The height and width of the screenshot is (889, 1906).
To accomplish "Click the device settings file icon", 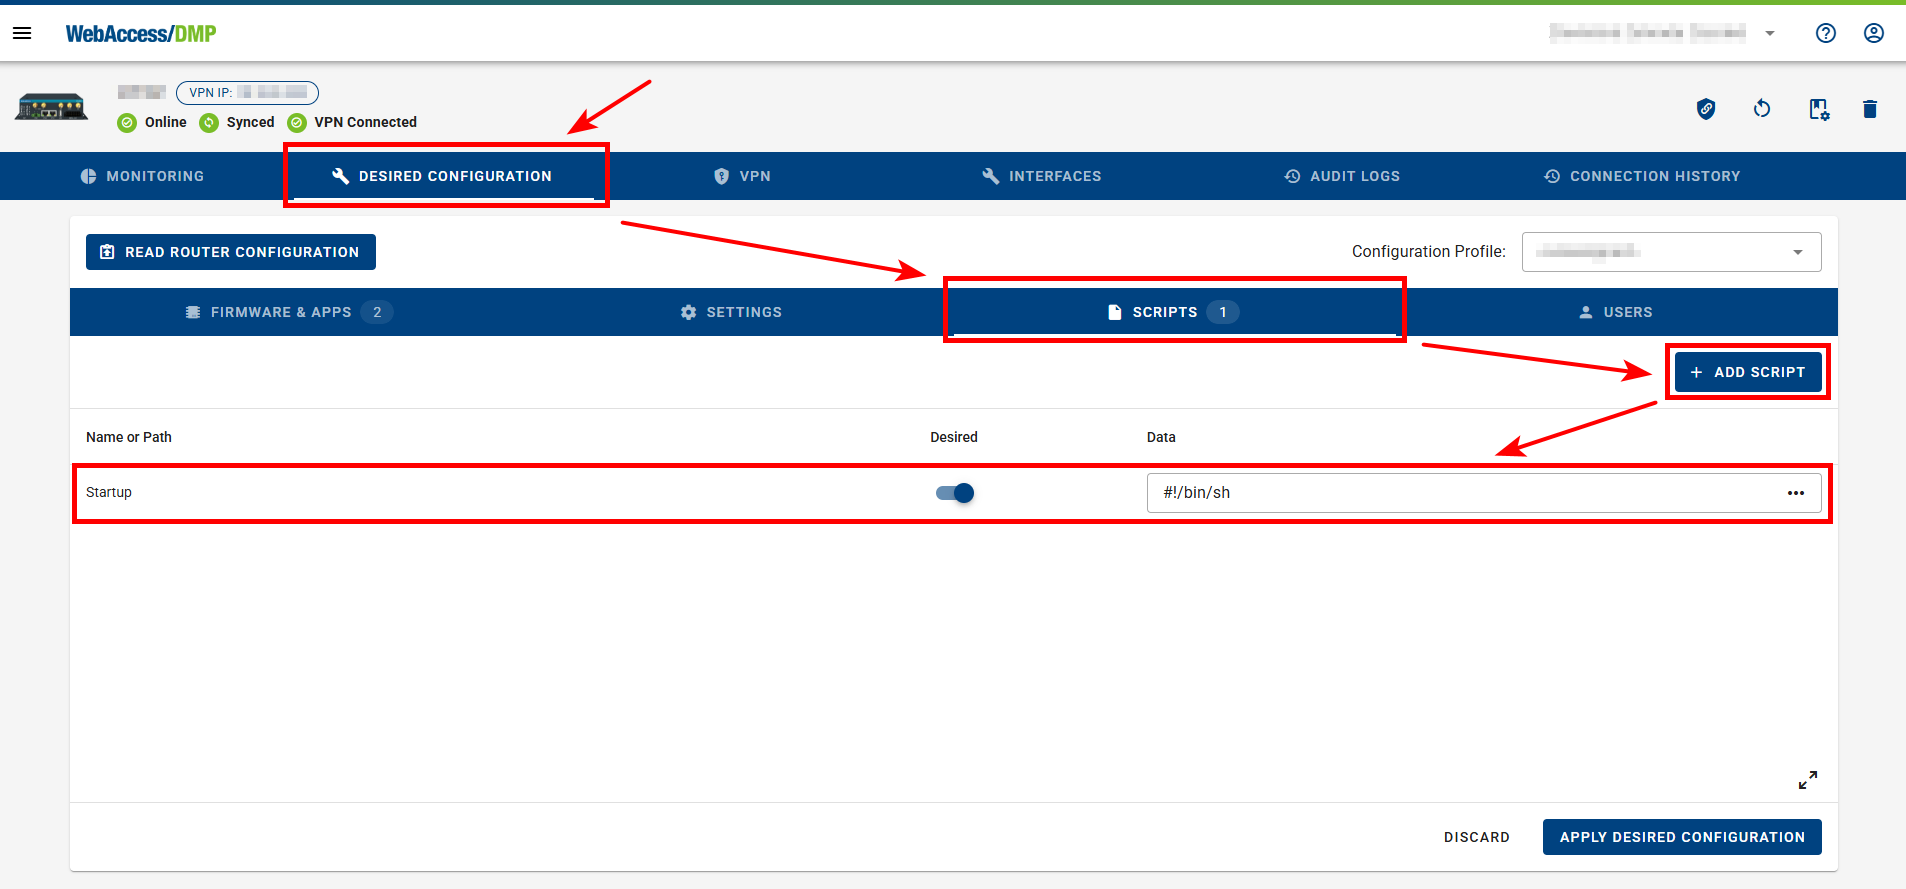I will (1818, 109).
